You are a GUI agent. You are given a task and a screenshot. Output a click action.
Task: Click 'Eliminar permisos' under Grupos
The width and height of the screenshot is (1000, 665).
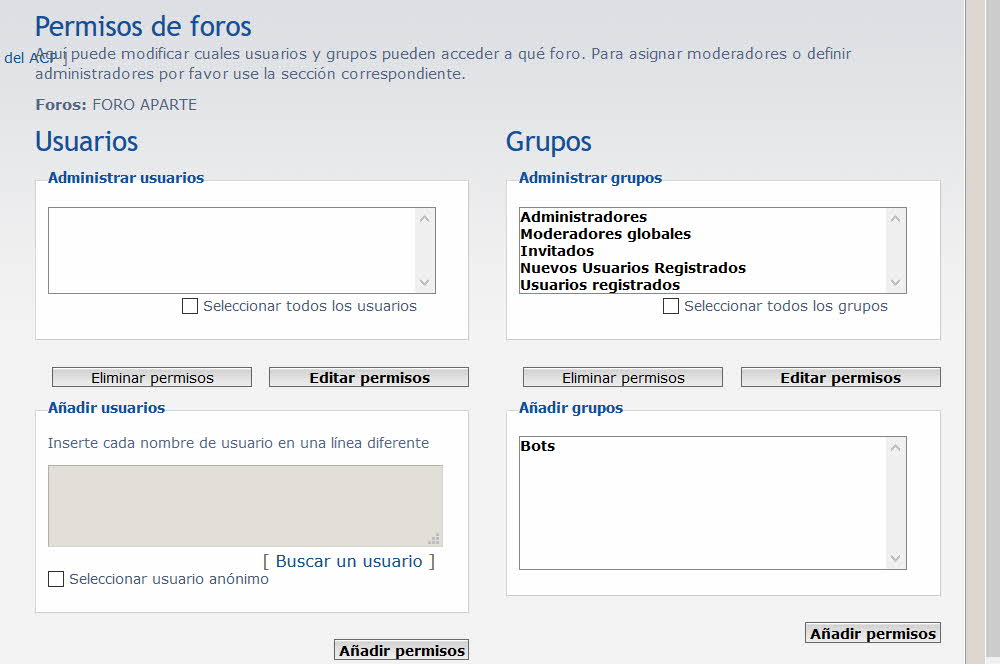622,377
